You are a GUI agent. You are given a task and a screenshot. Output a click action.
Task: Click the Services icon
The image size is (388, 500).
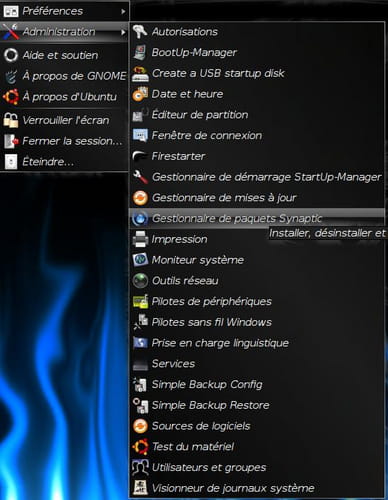(140, 364)
